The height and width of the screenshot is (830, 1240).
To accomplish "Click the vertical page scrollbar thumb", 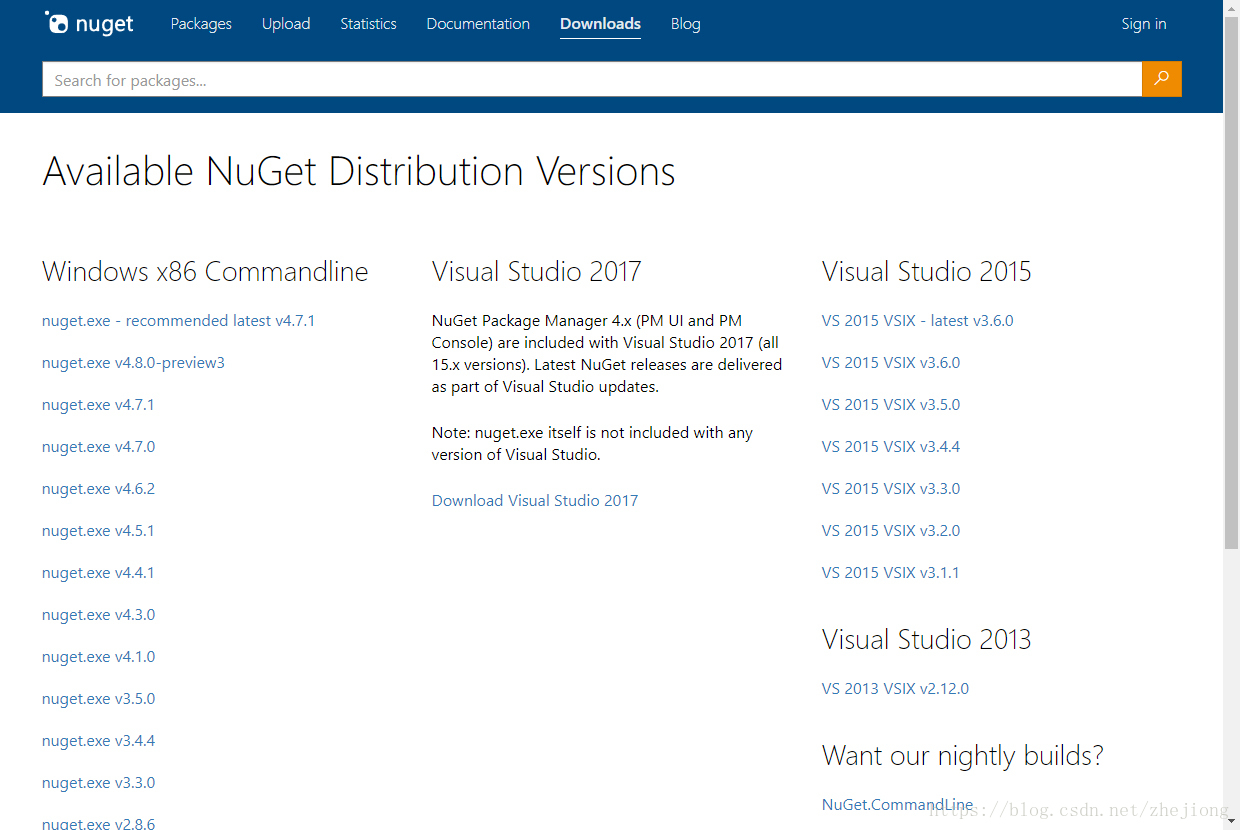I will 1231,283.
